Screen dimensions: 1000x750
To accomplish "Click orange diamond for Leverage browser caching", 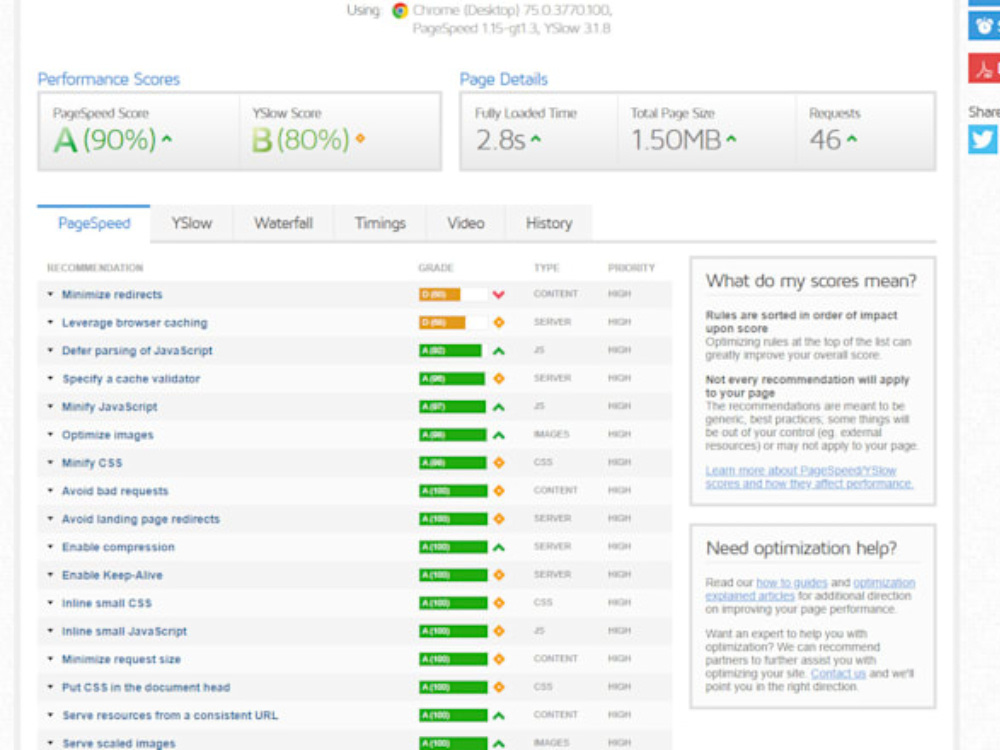I will point(499,323).
